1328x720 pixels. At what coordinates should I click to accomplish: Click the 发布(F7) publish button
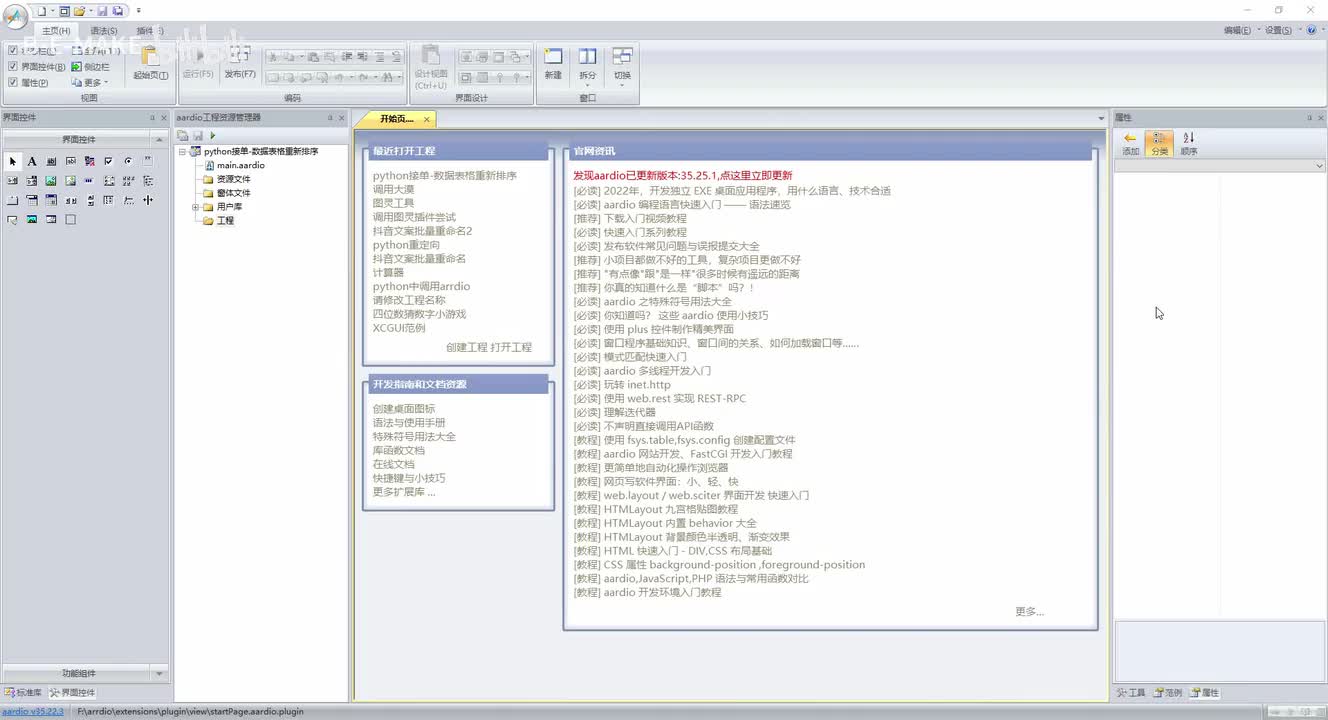pyautogui.click(x=240, y=62)
